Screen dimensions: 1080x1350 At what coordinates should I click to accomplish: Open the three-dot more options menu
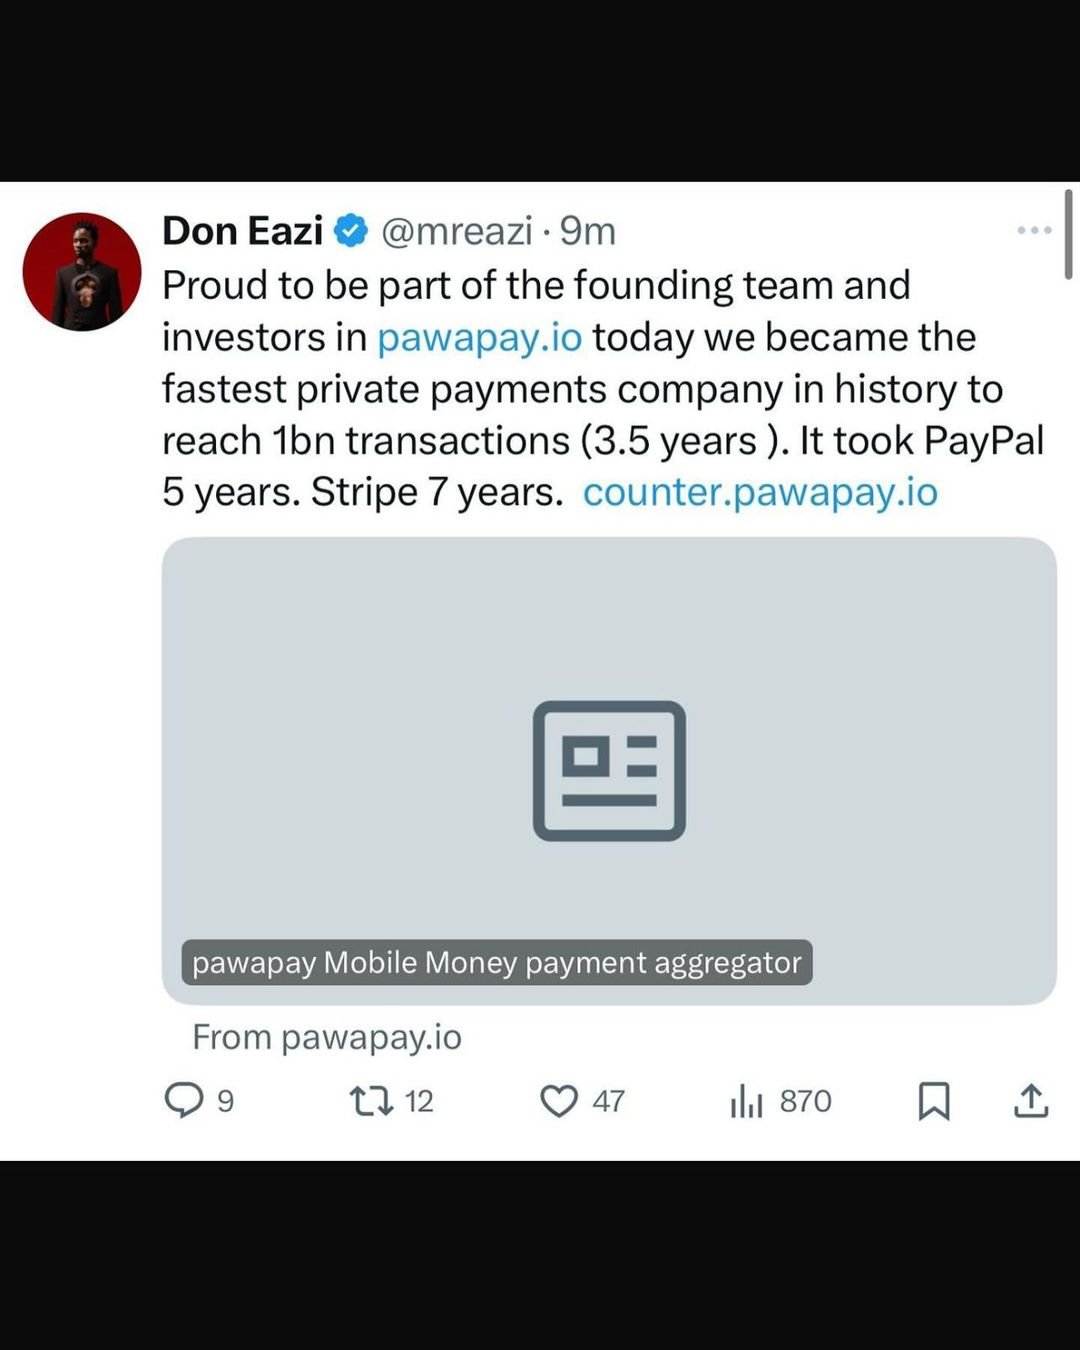1033,230
